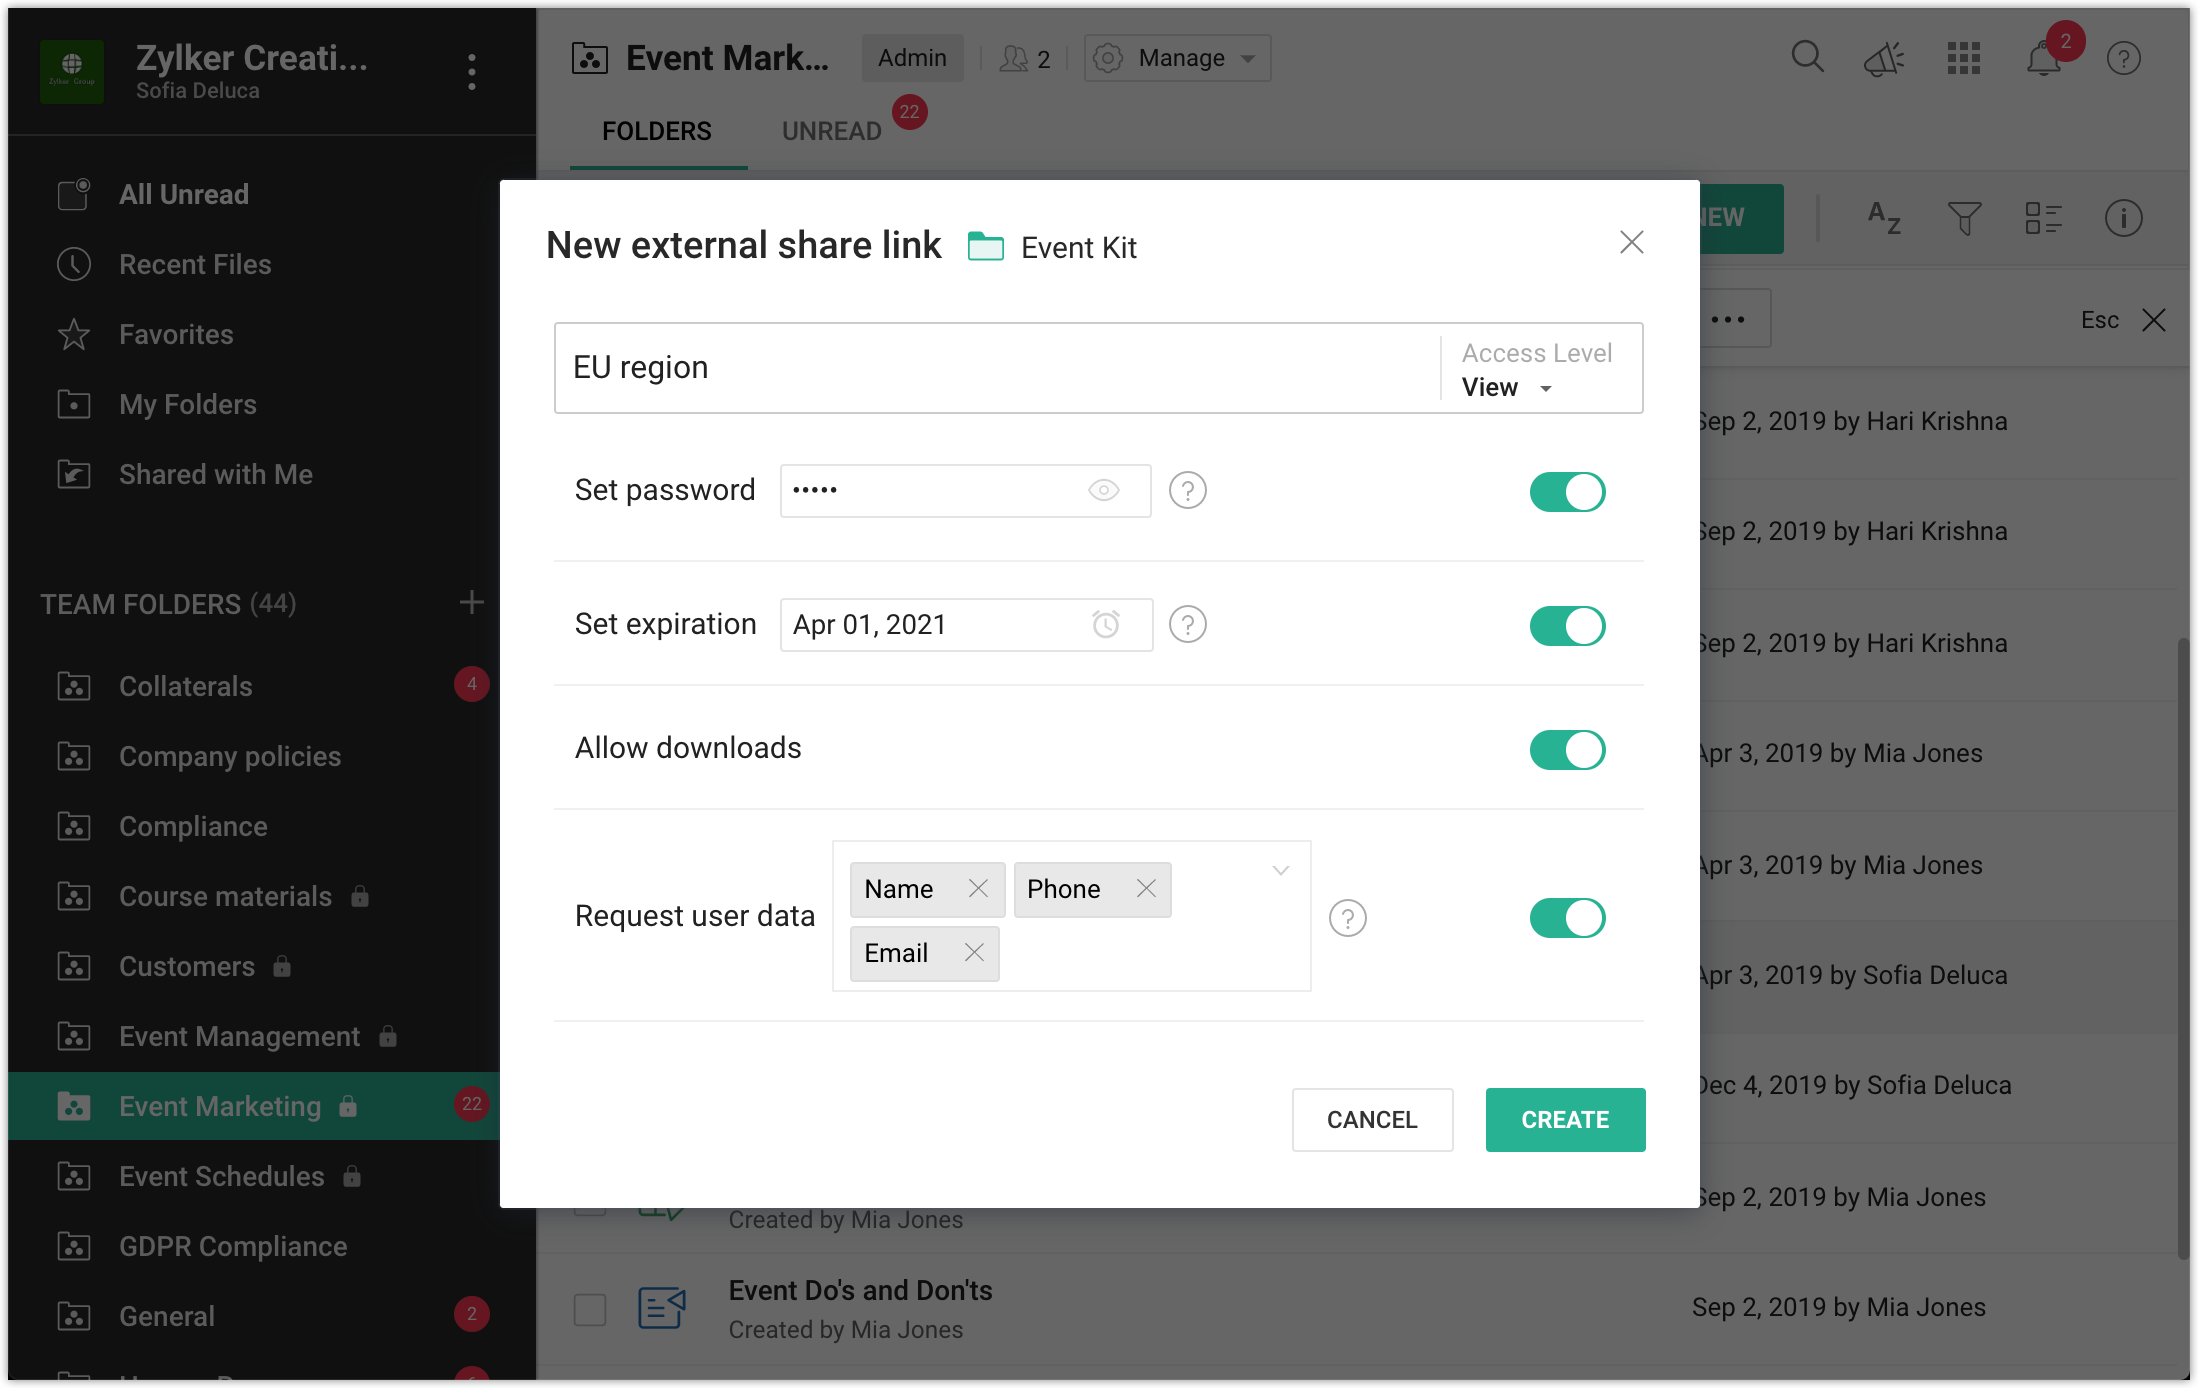Click the EU region link name field
The height and width of the screenshot is (1388, 2198).
point(995,368)
